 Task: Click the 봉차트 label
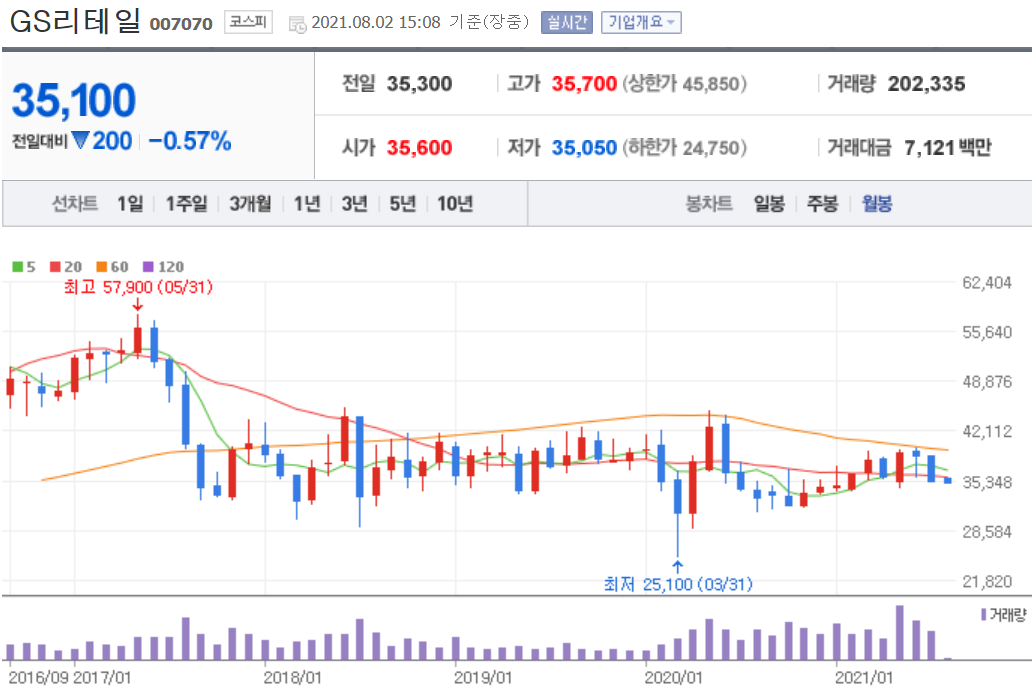click(709, 204)
